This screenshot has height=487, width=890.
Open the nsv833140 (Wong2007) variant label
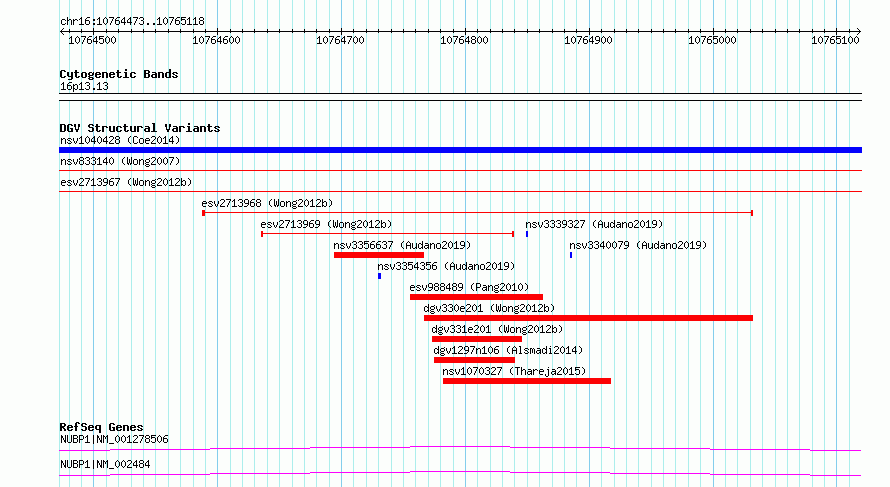click(x=120, y=161)
